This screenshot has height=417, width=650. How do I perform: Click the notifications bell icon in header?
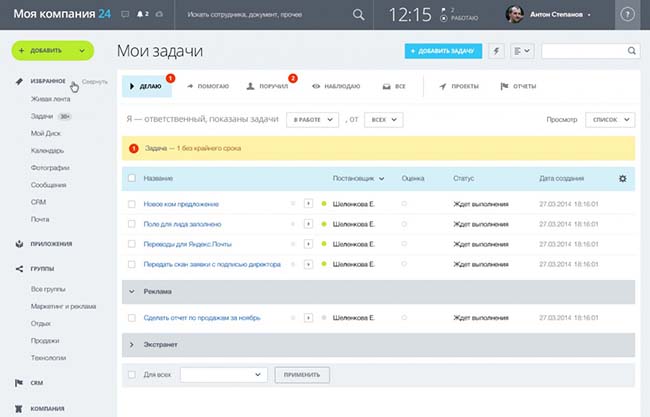click(x=141, y=15)
